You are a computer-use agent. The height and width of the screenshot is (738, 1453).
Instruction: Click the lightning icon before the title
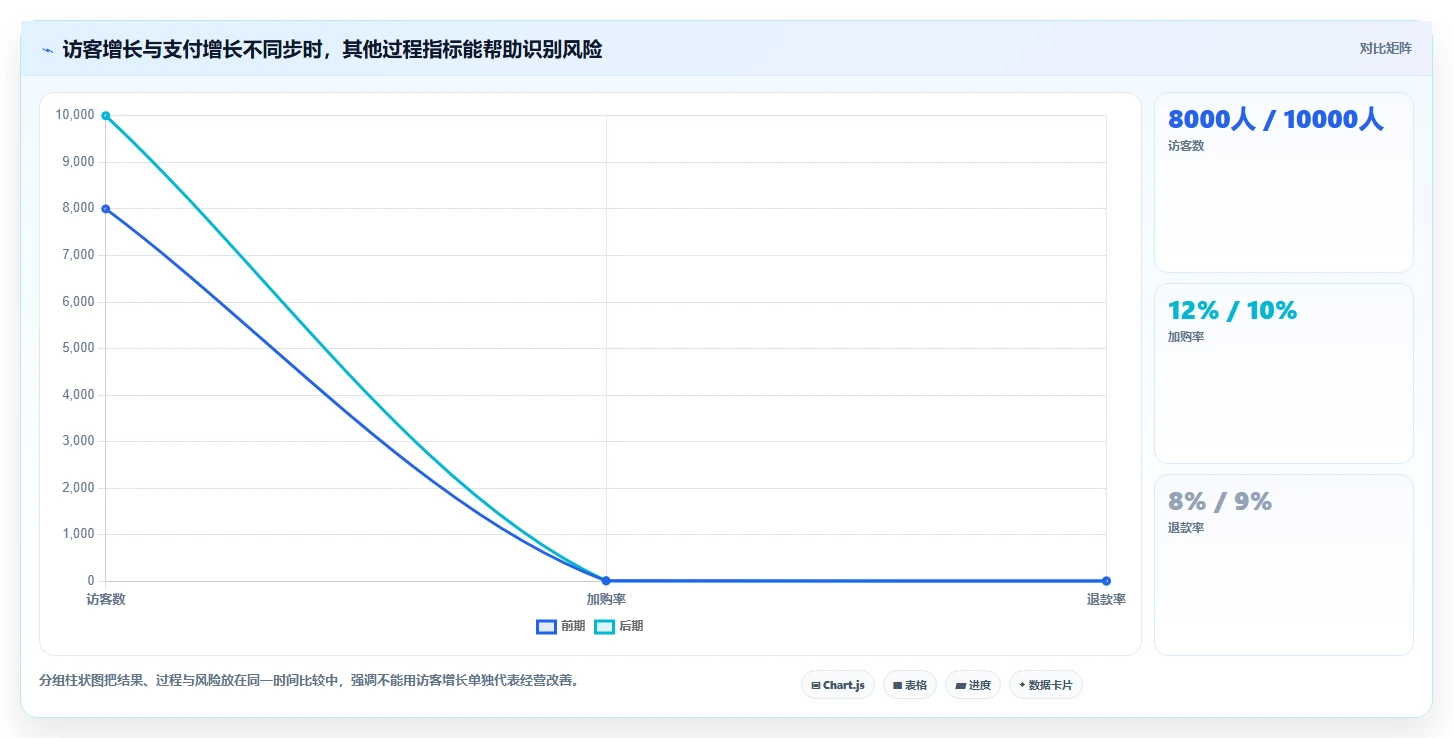[x=47, y=50]
